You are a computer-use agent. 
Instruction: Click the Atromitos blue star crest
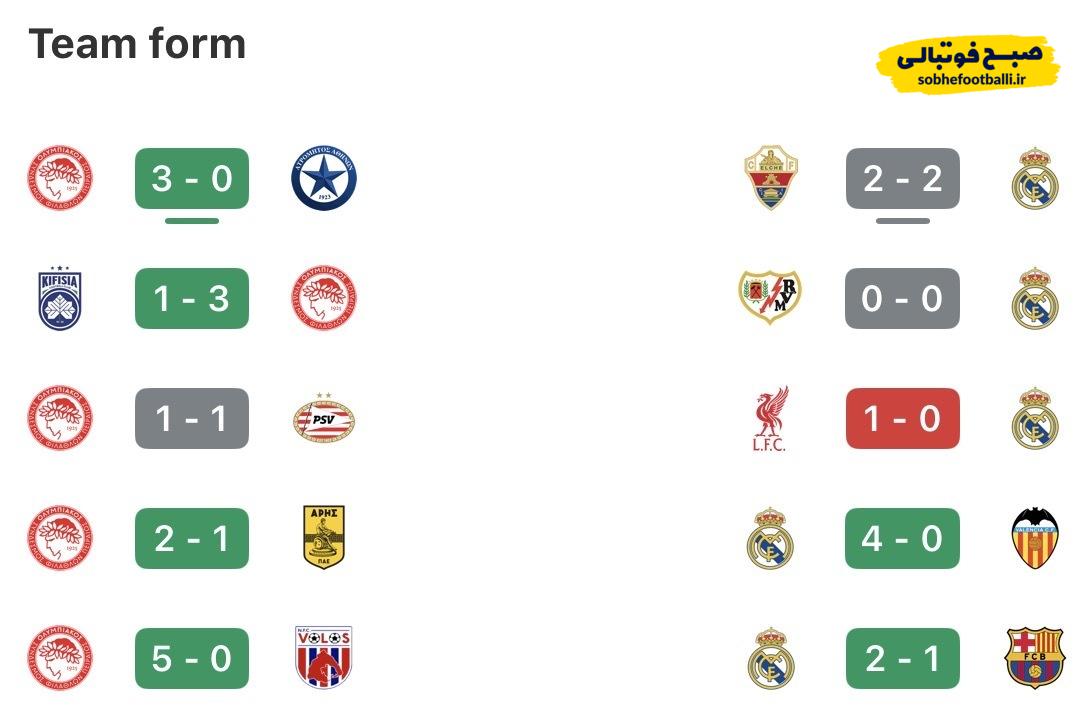pos(323,179)
